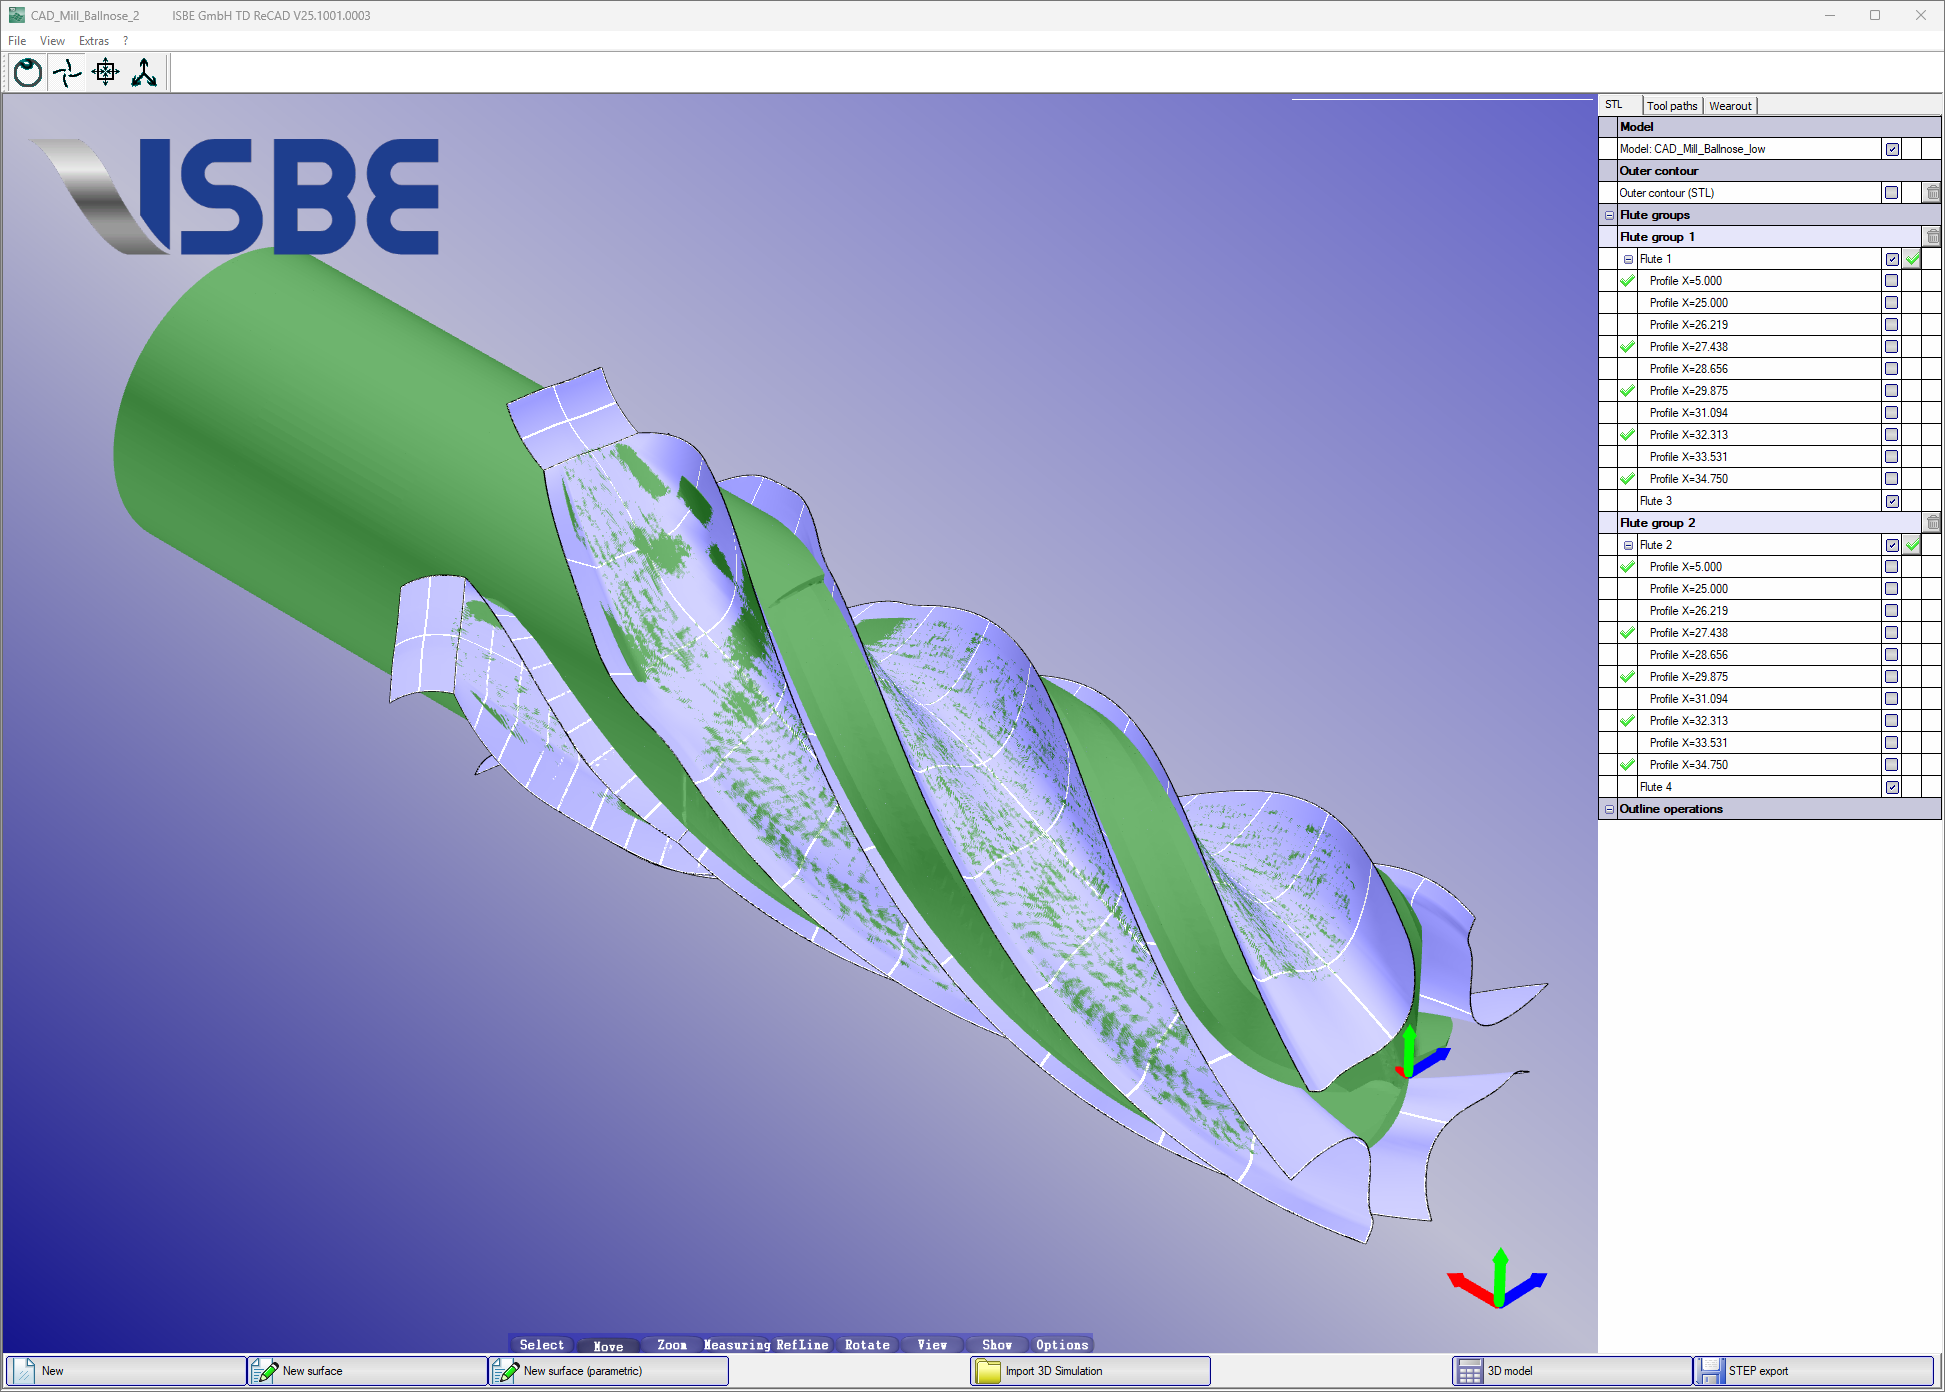Toggle the Flute 3 visibility checkbox
1945x1392 pixels.
pos(1892,501)
